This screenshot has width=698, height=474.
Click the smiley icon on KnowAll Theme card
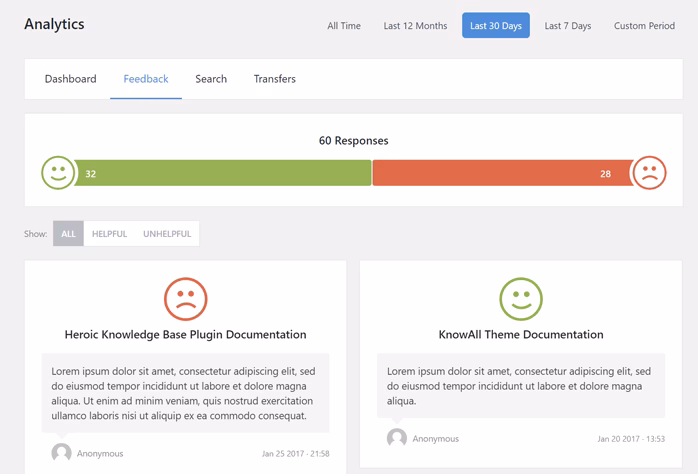pyautogui.click(x=521, y=299)
